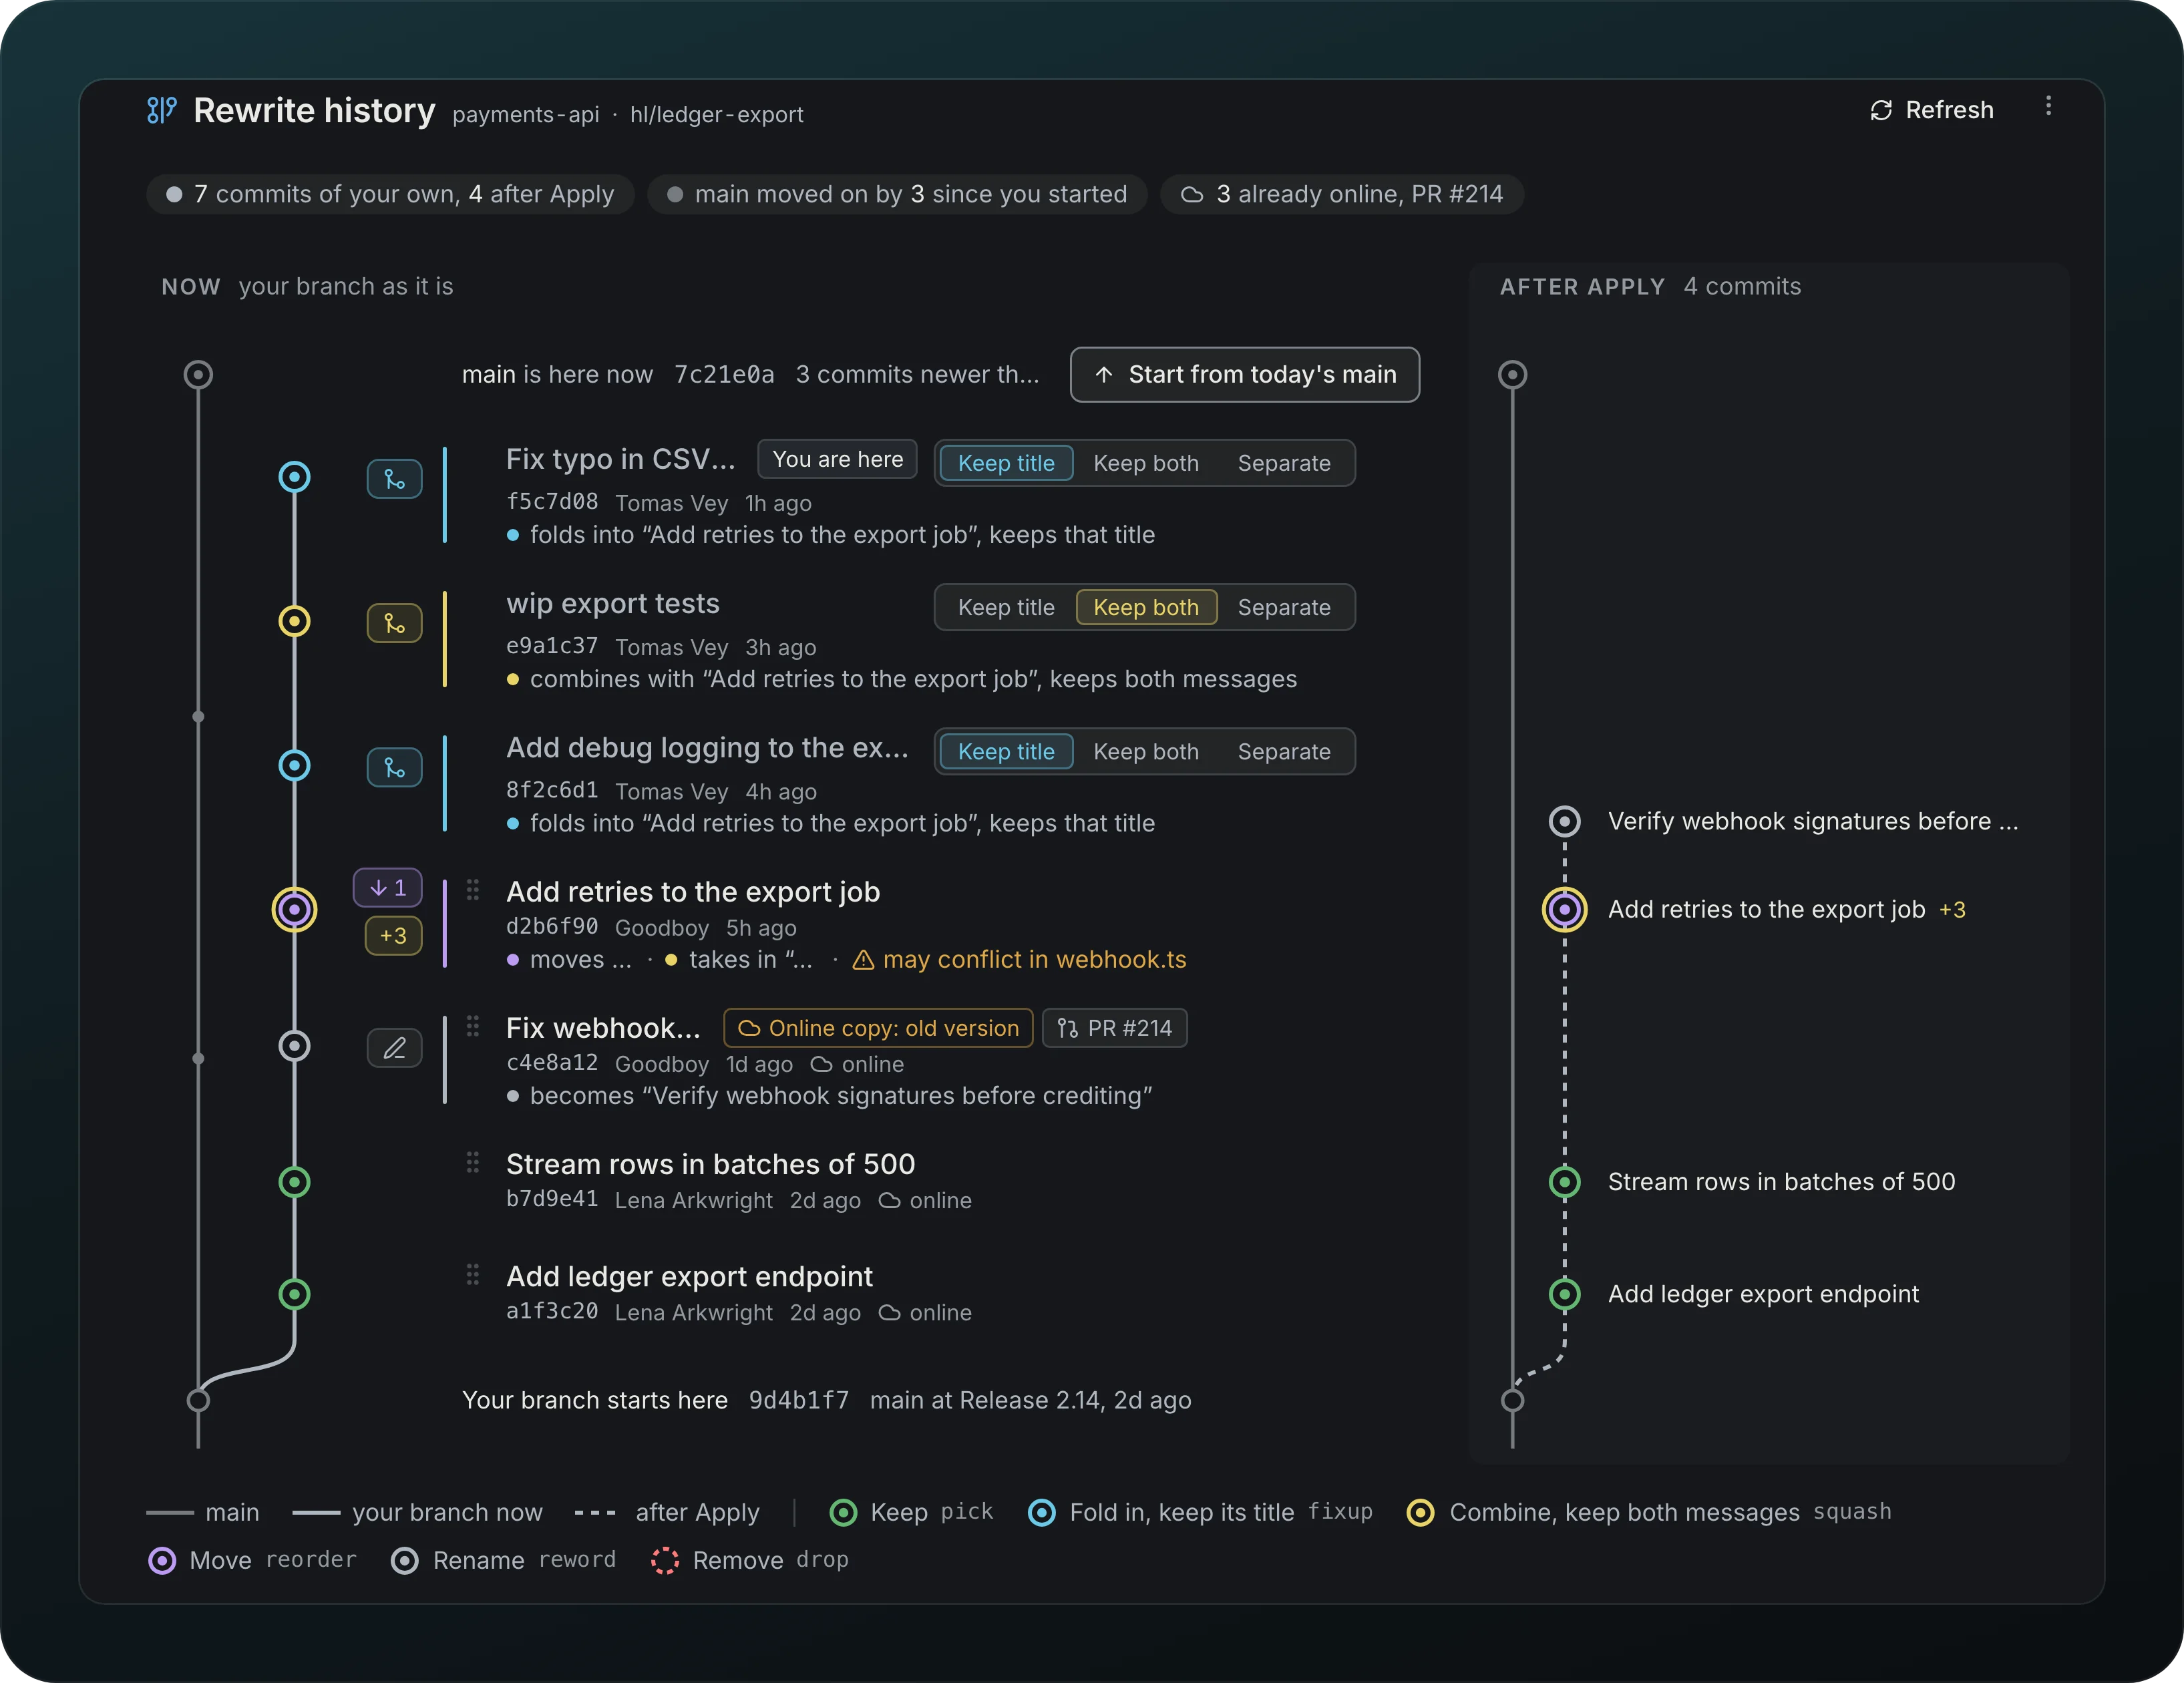Click the Stream rows in batches of 500 title
The image size is (2184, 1683).
click(710, 1164)
